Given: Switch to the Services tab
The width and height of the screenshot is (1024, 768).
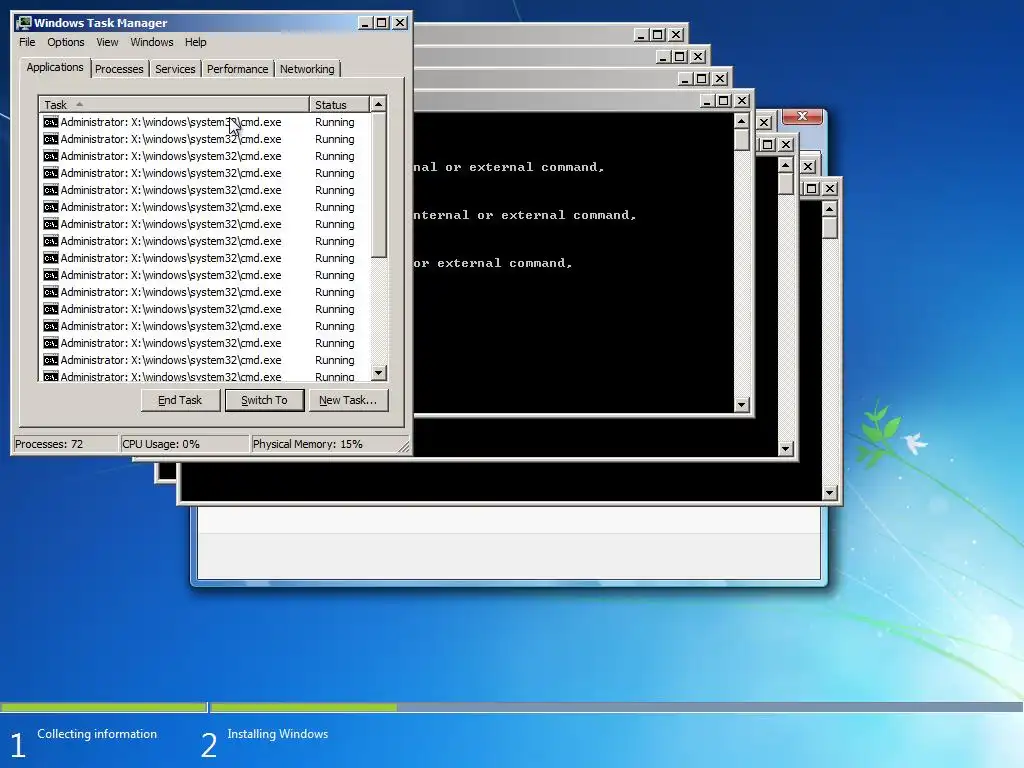Looking at the screenshot, I should (x=175, y=69).
